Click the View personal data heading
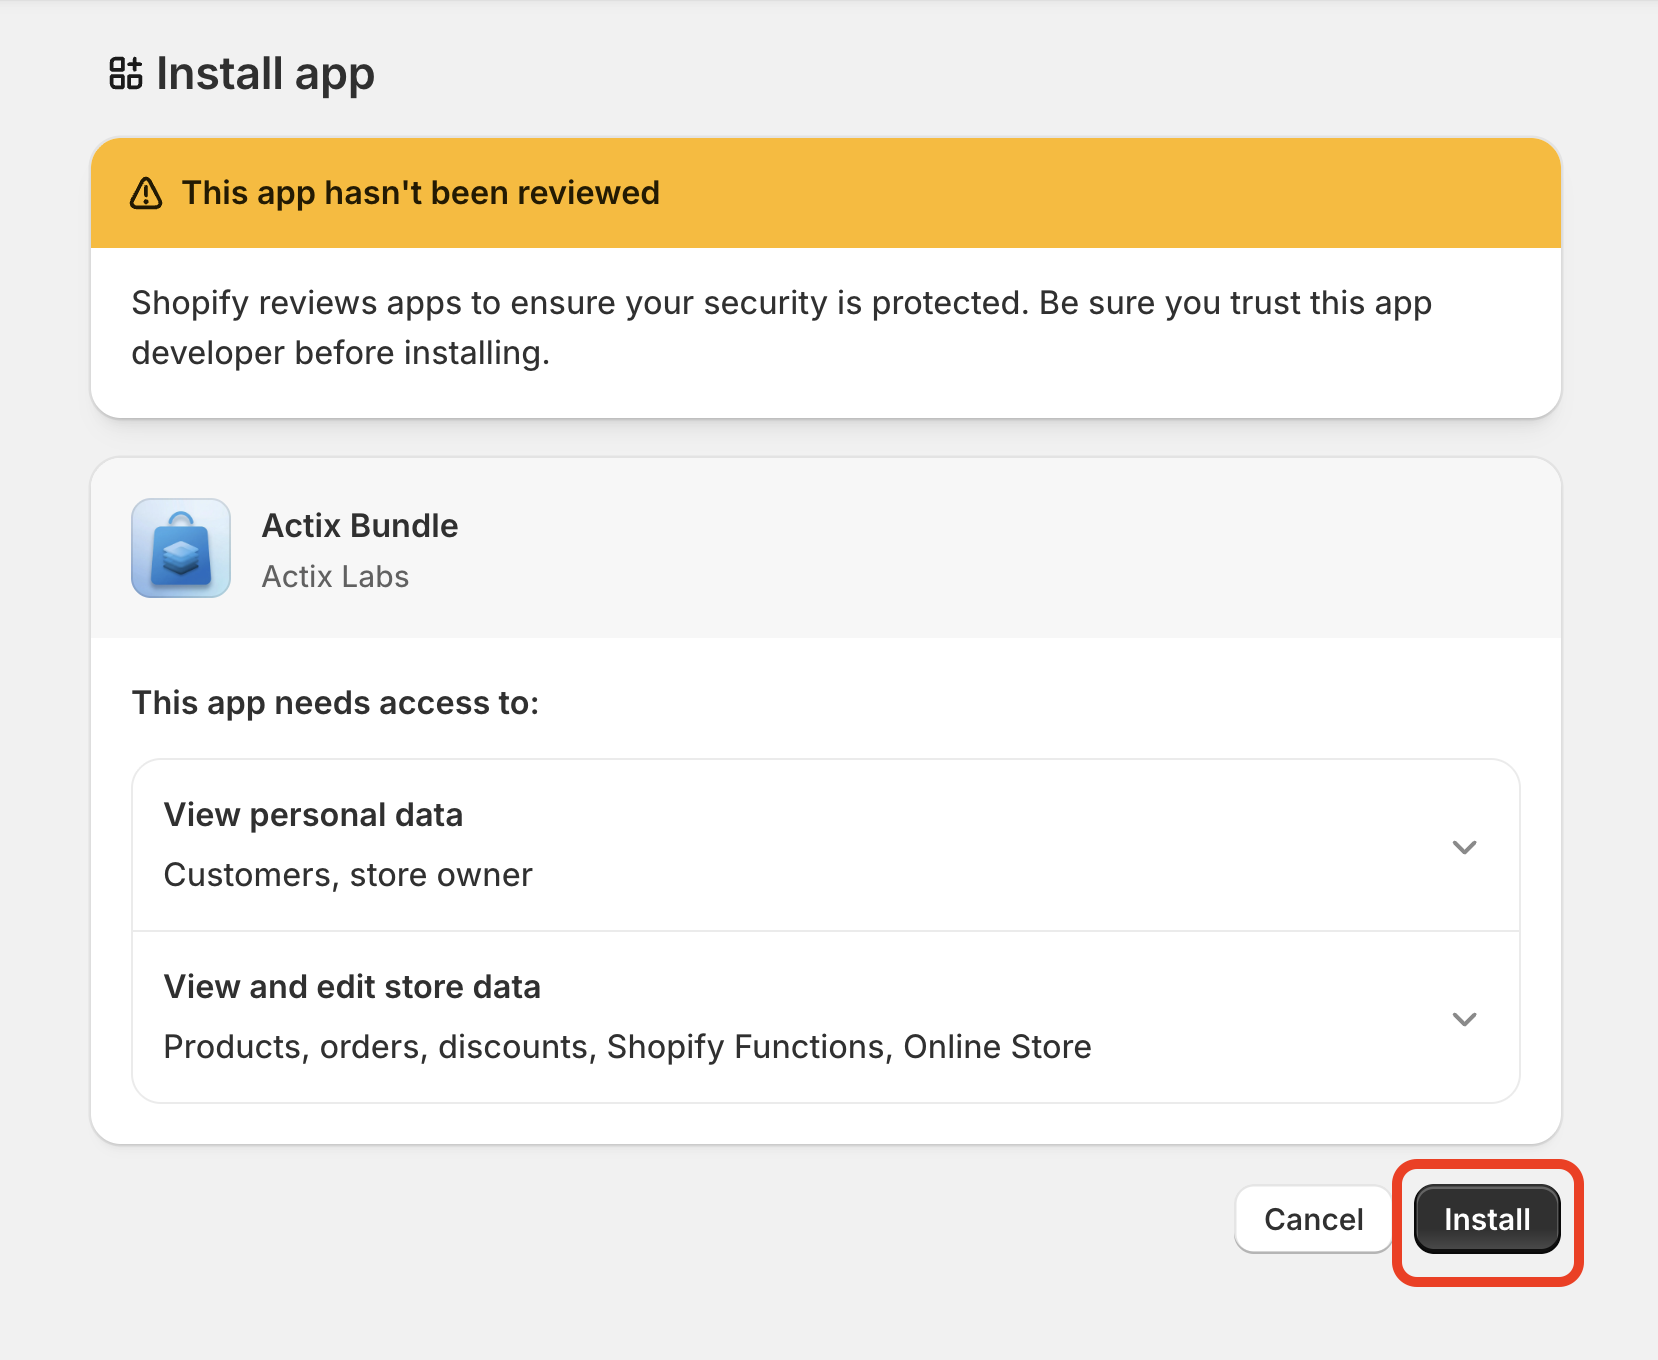 [x=313, y=815]
